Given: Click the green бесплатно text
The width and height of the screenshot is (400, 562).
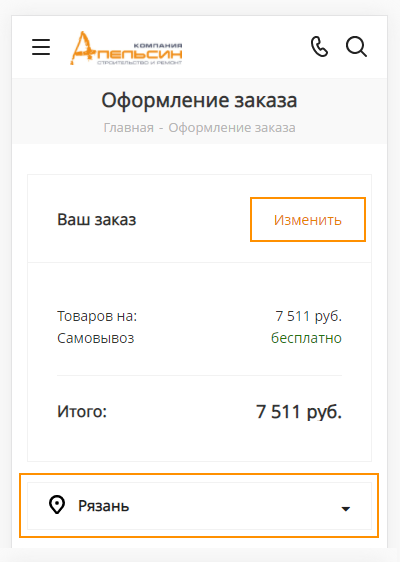Looking at the screenshot, I should click(x=306, y=338).
